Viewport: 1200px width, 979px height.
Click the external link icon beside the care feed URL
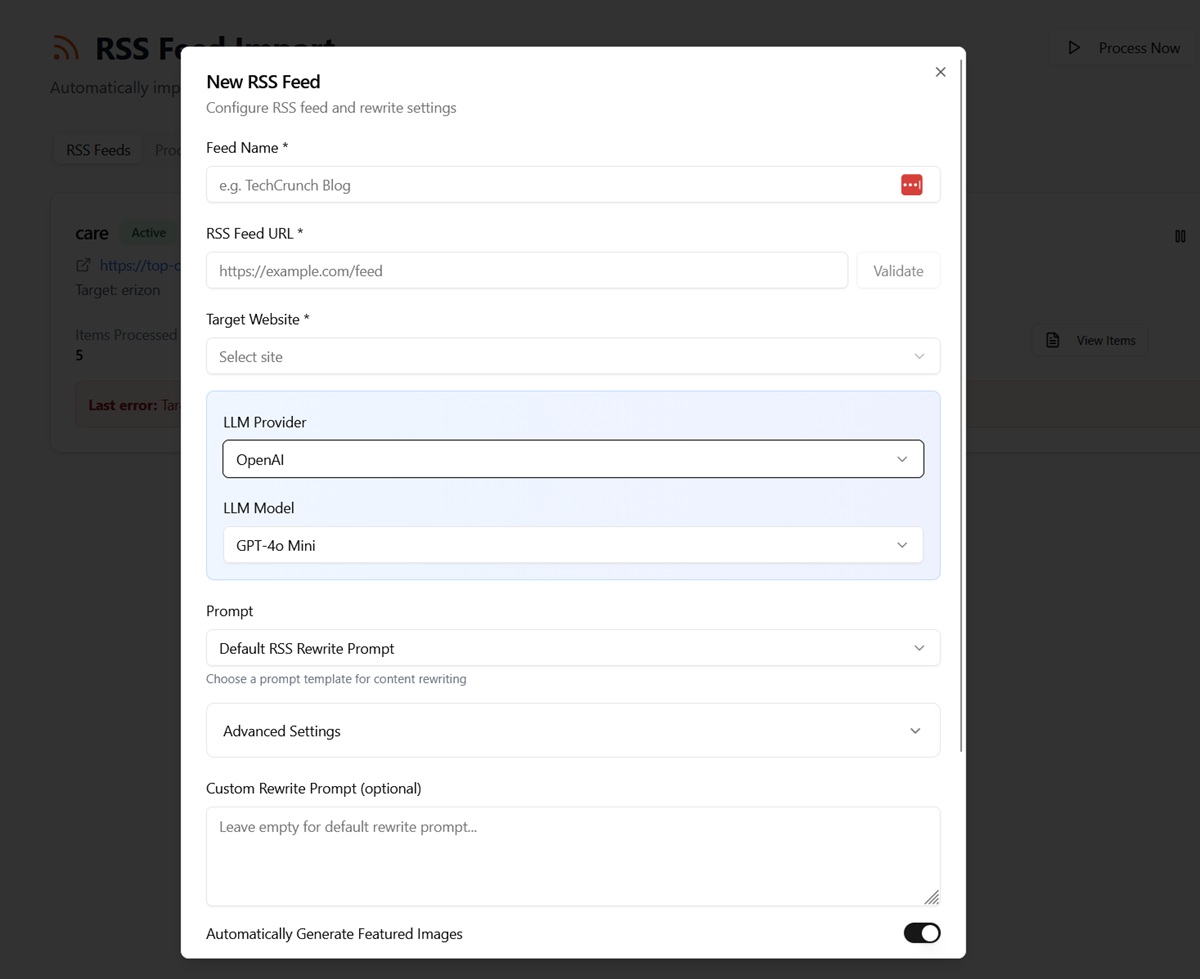[81, 265]
